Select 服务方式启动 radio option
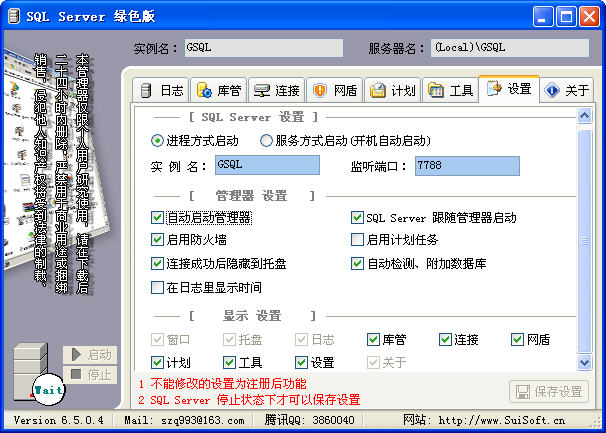This screenshot has height=433, width=606. click(267, 141)
